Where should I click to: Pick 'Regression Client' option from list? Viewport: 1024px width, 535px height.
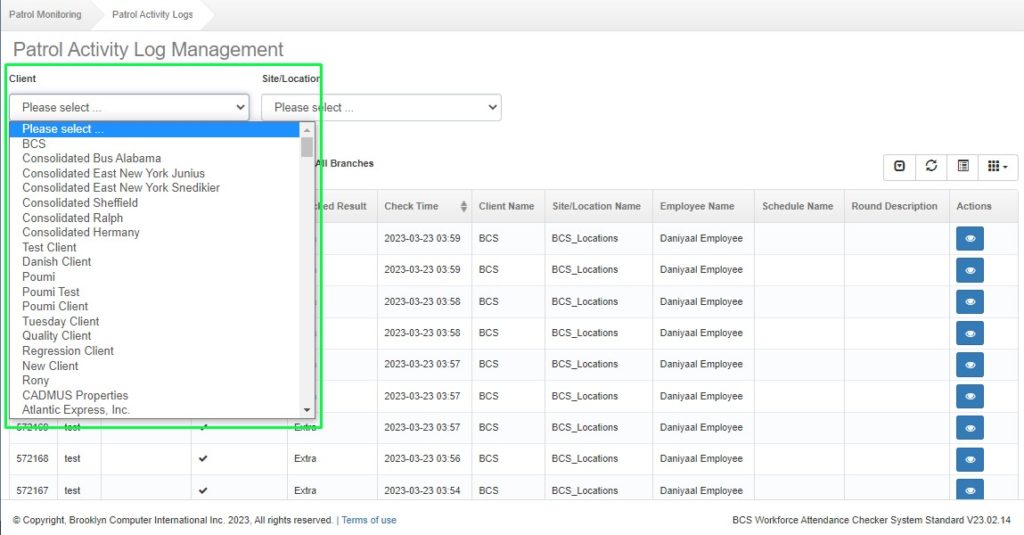tap(68, 351)
